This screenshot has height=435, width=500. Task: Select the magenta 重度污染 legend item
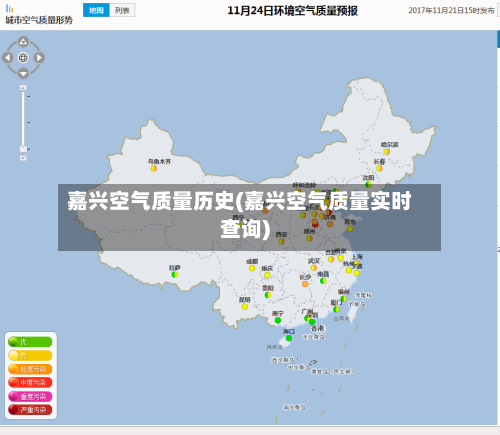(x=30, y=396)
